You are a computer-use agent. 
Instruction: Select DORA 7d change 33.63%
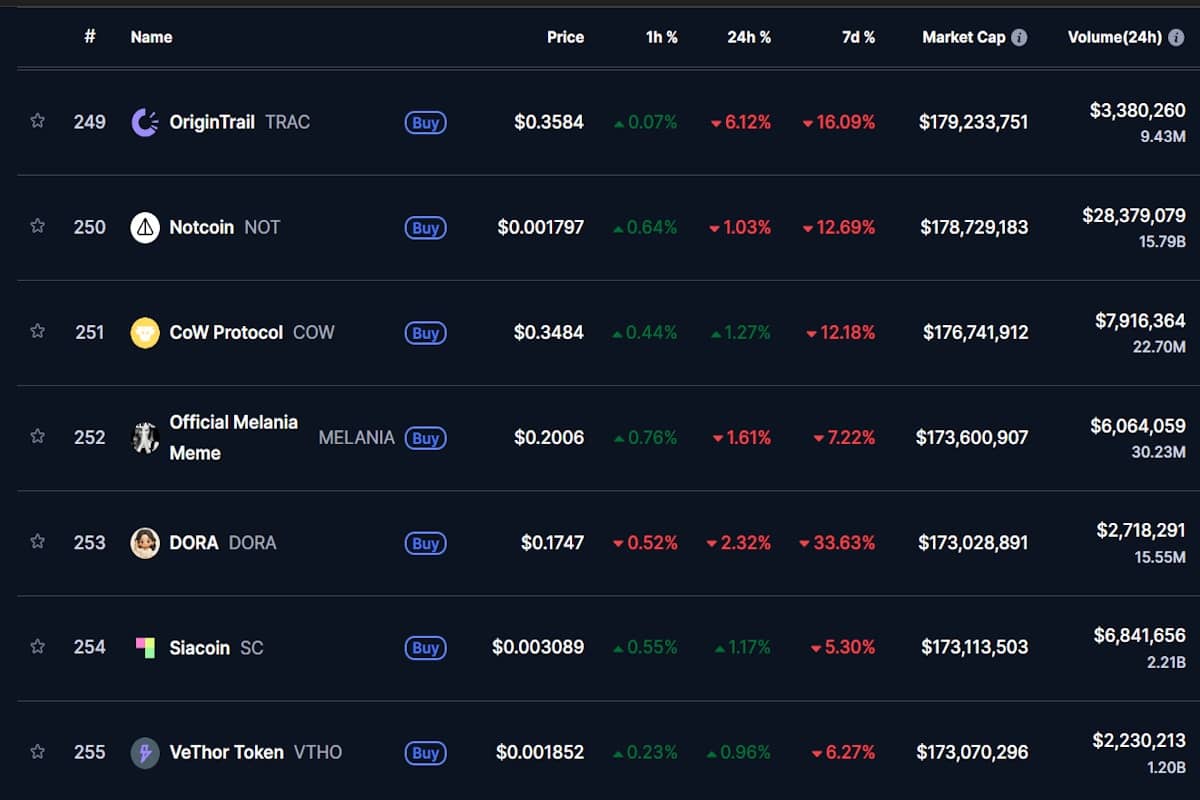(838, 542)
